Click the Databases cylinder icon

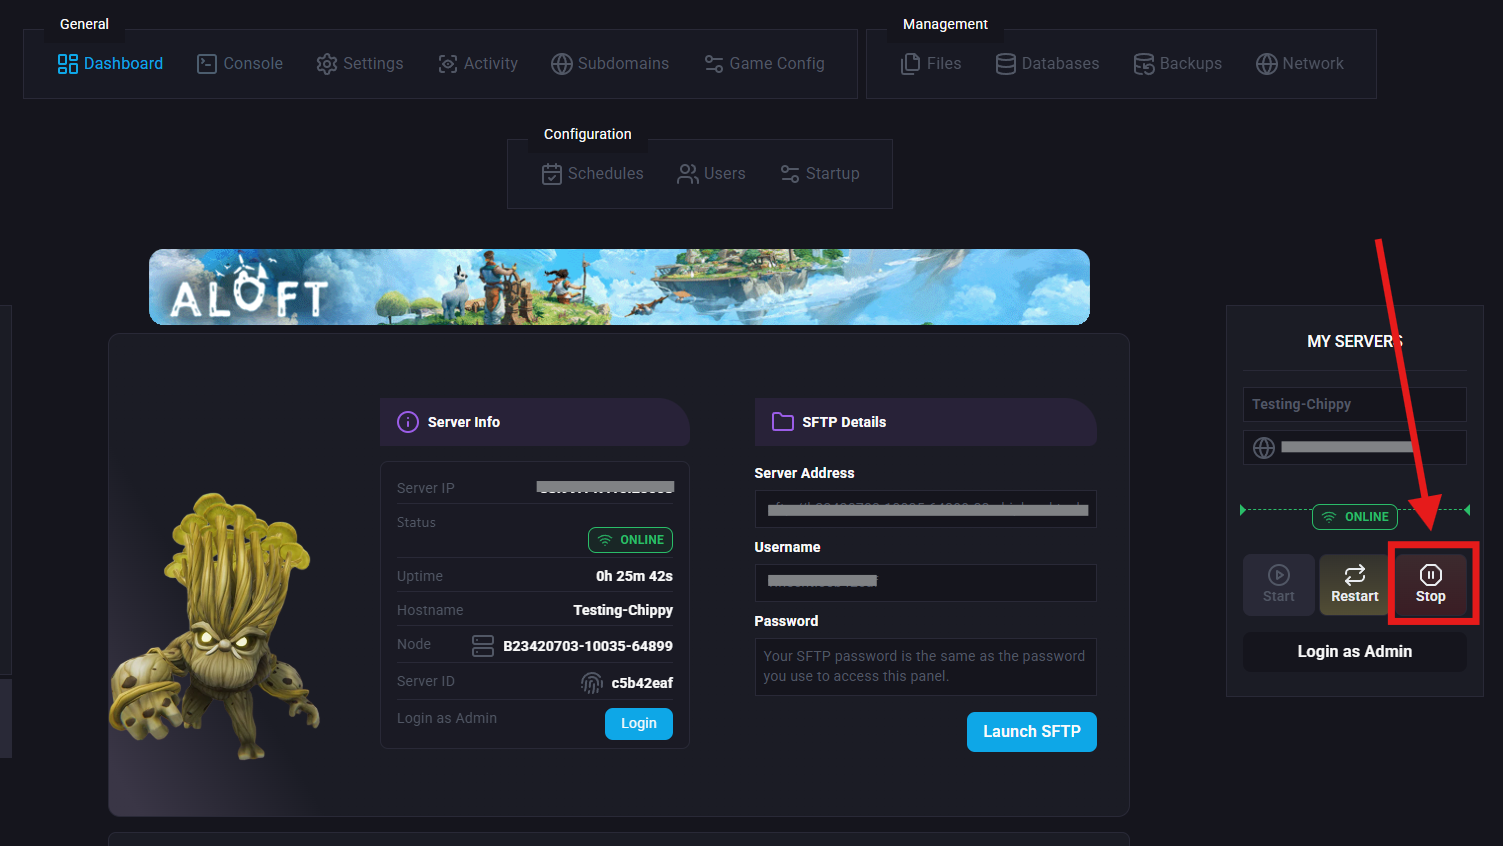1006,64
